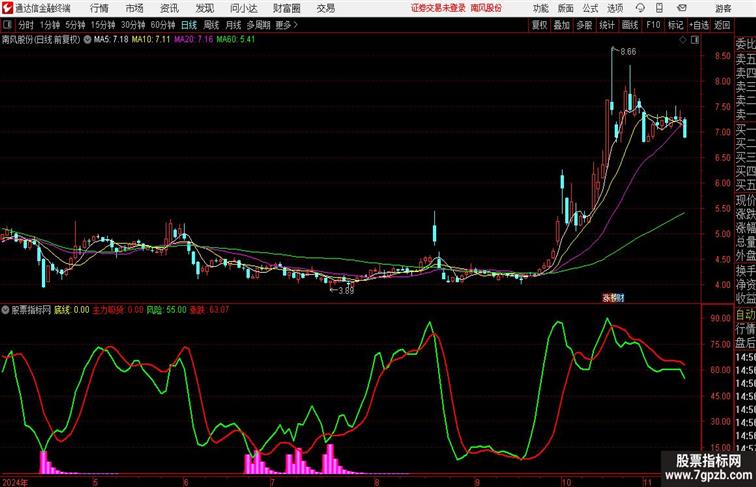Screen dimensions: 756x487
Task: Open the 市场 menu
Action: point(135,8)
